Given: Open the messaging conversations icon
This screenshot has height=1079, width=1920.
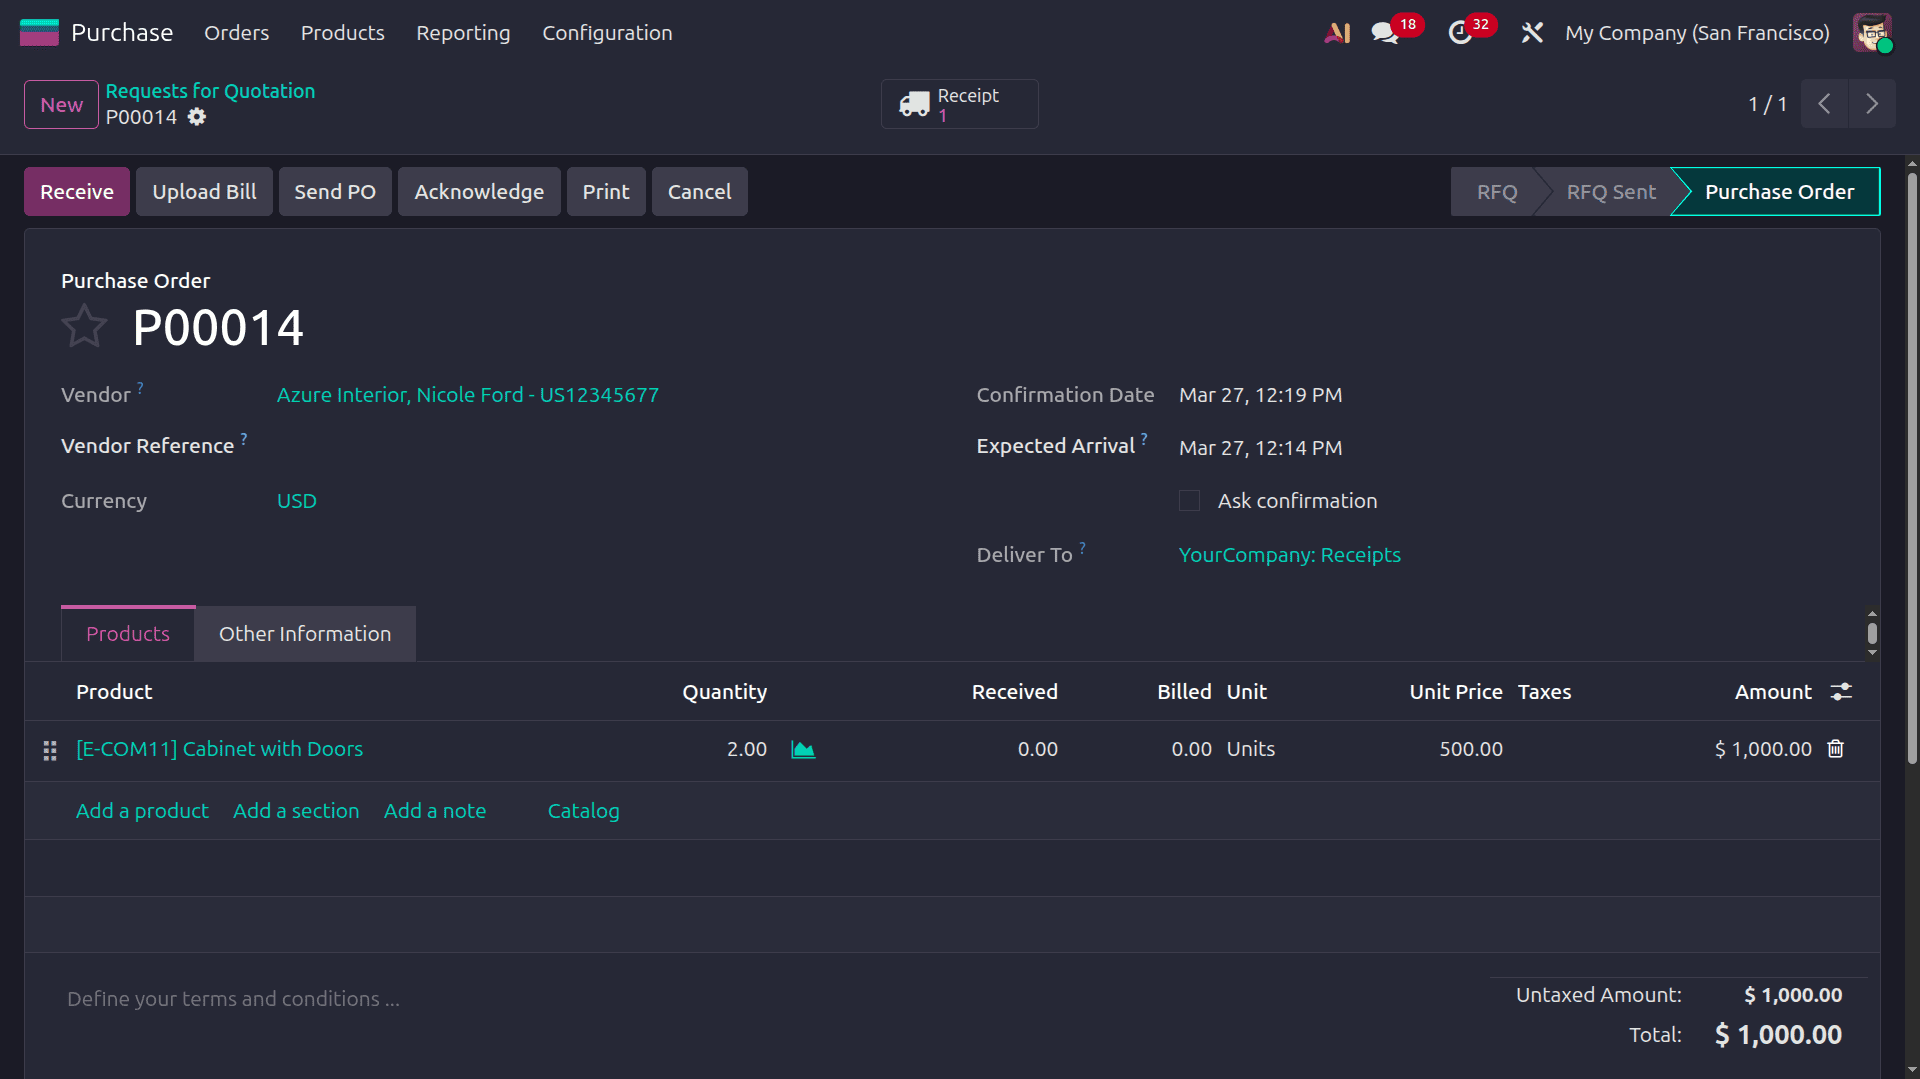Looking at the screenshot, I should 1385,32.
